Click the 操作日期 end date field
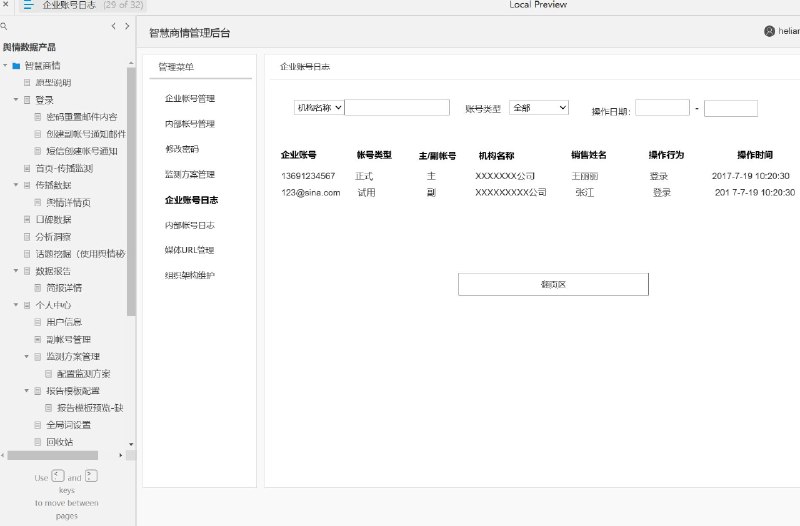 tap(731, 108)
